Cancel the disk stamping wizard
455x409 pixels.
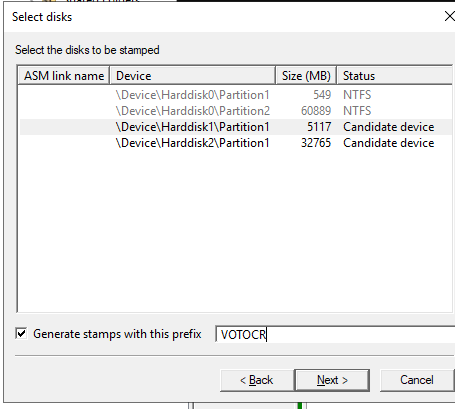pyautogui.click(x=417, y=380)
